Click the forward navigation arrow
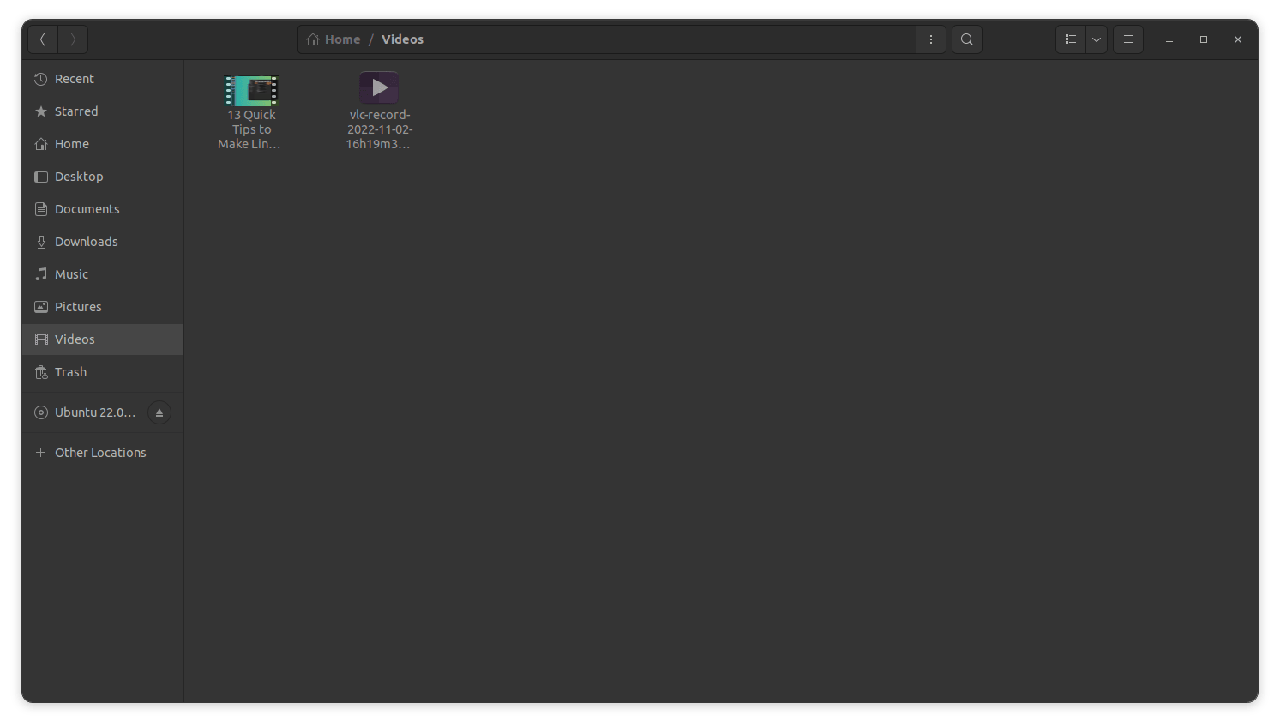This screenshot has height=727, width=1280. point(73,40)
